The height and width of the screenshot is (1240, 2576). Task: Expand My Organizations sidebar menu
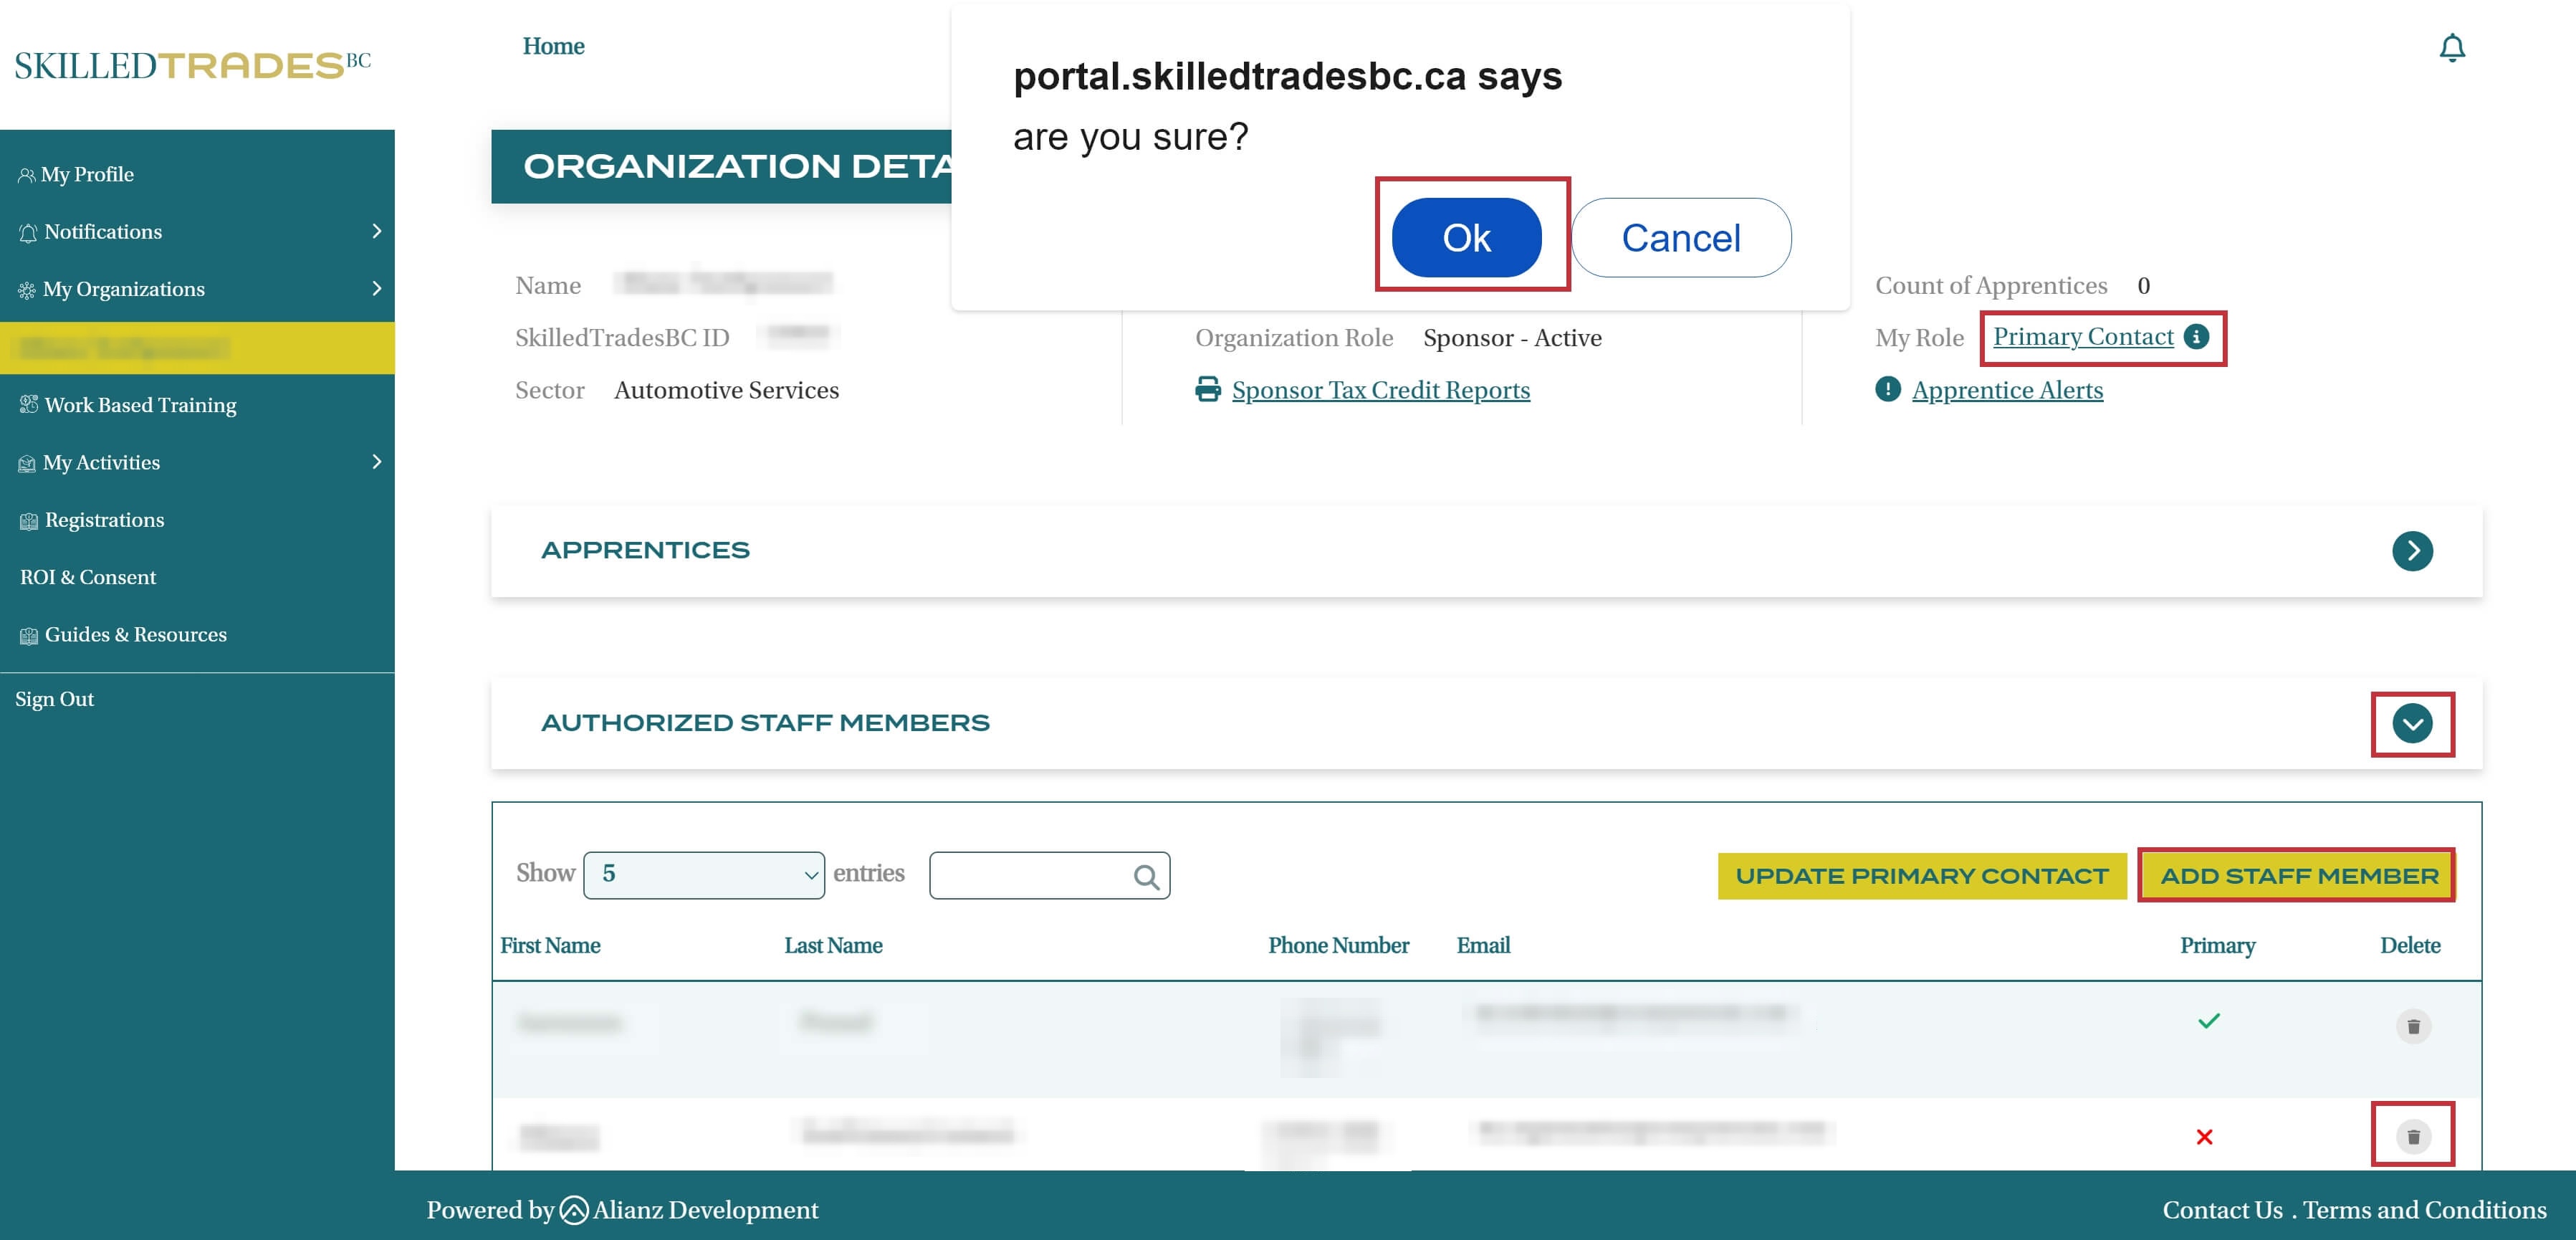[x=376, y=288]
